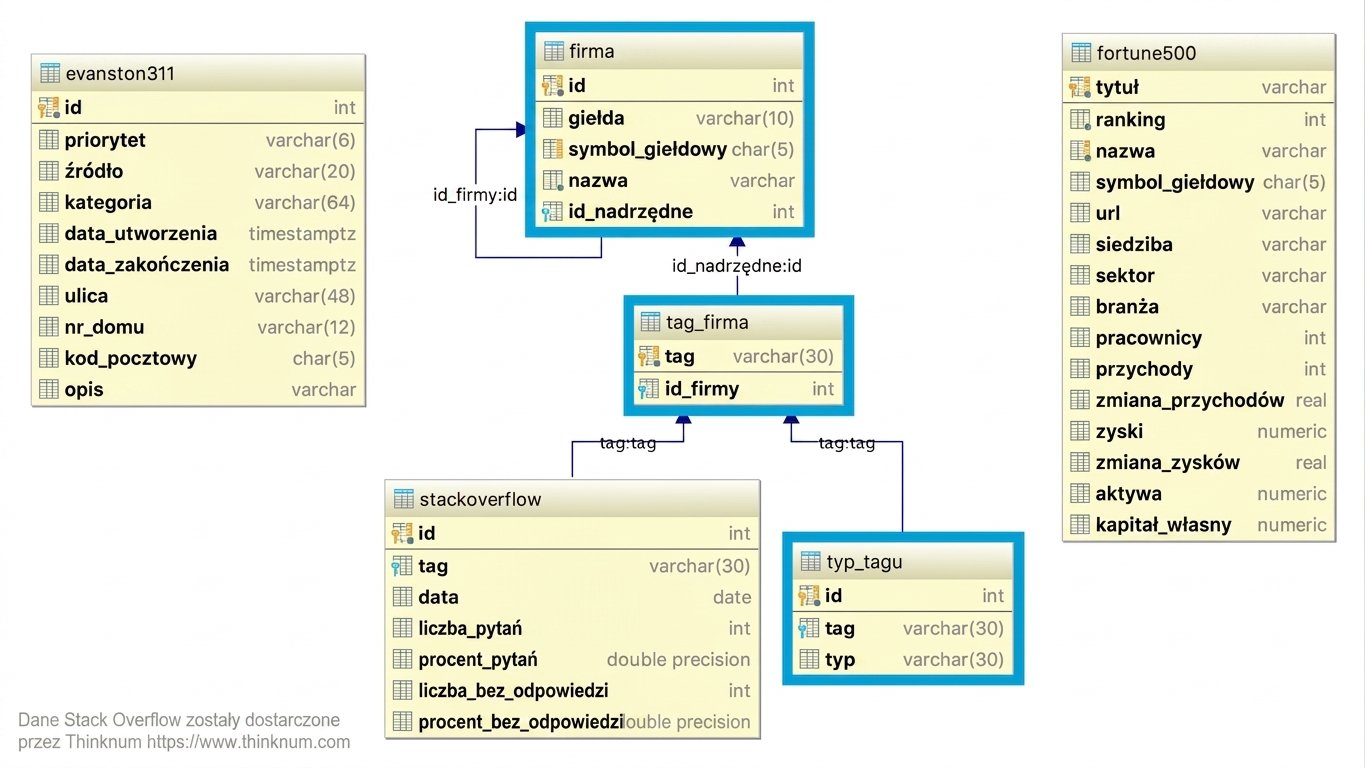Viewport: 1365px width, 768px height.
Task: Select tag:tag label on the typ_tagu relation
Action: [x=847, y=443]
